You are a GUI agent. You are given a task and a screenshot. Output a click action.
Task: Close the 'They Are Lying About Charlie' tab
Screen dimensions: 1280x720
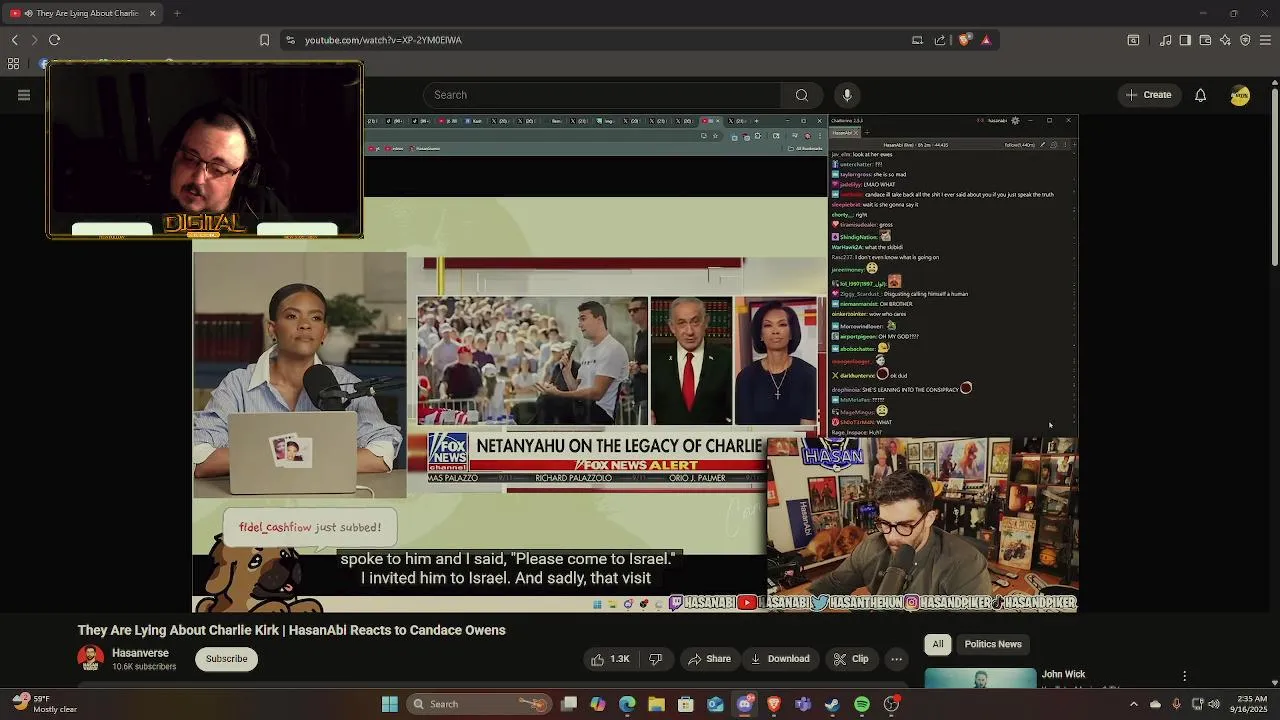(x=152, y=13)
